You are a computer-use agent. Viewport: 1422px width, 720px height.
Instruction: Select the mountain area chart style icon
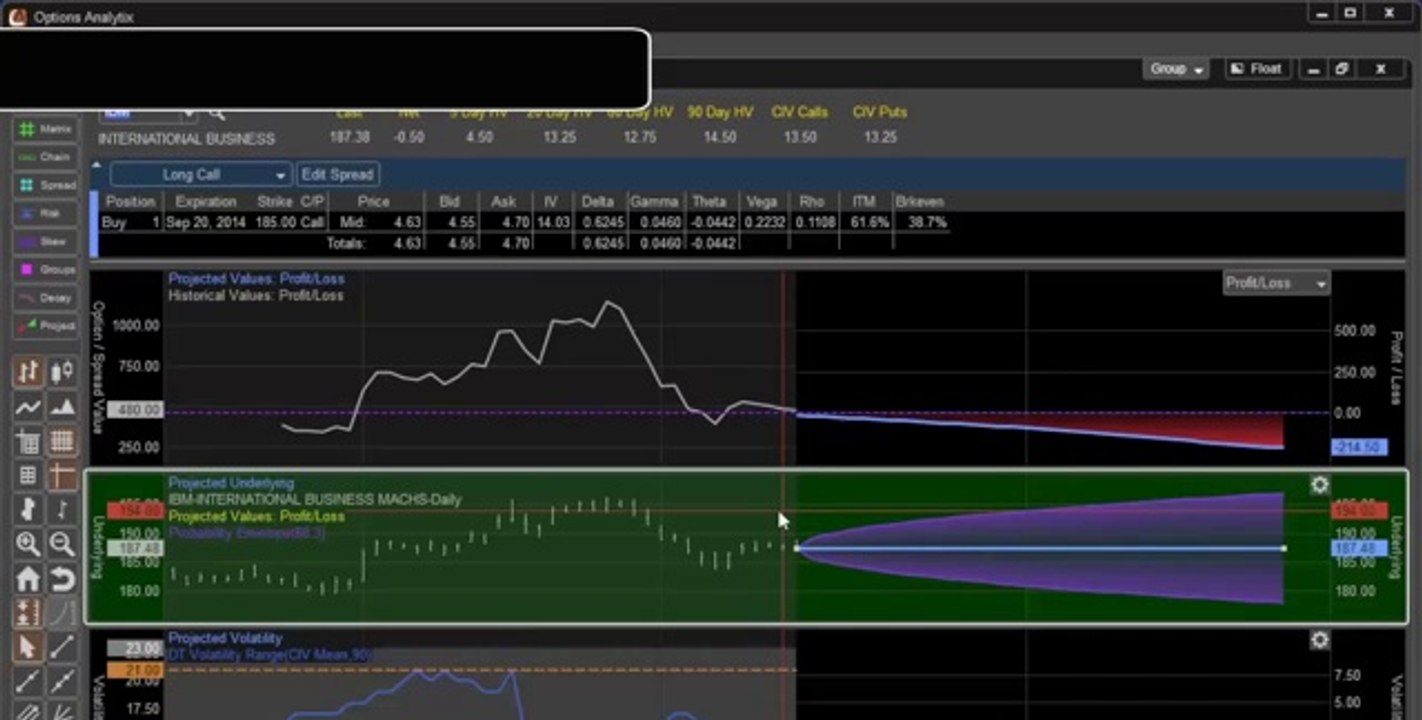[x=62, y=406]
